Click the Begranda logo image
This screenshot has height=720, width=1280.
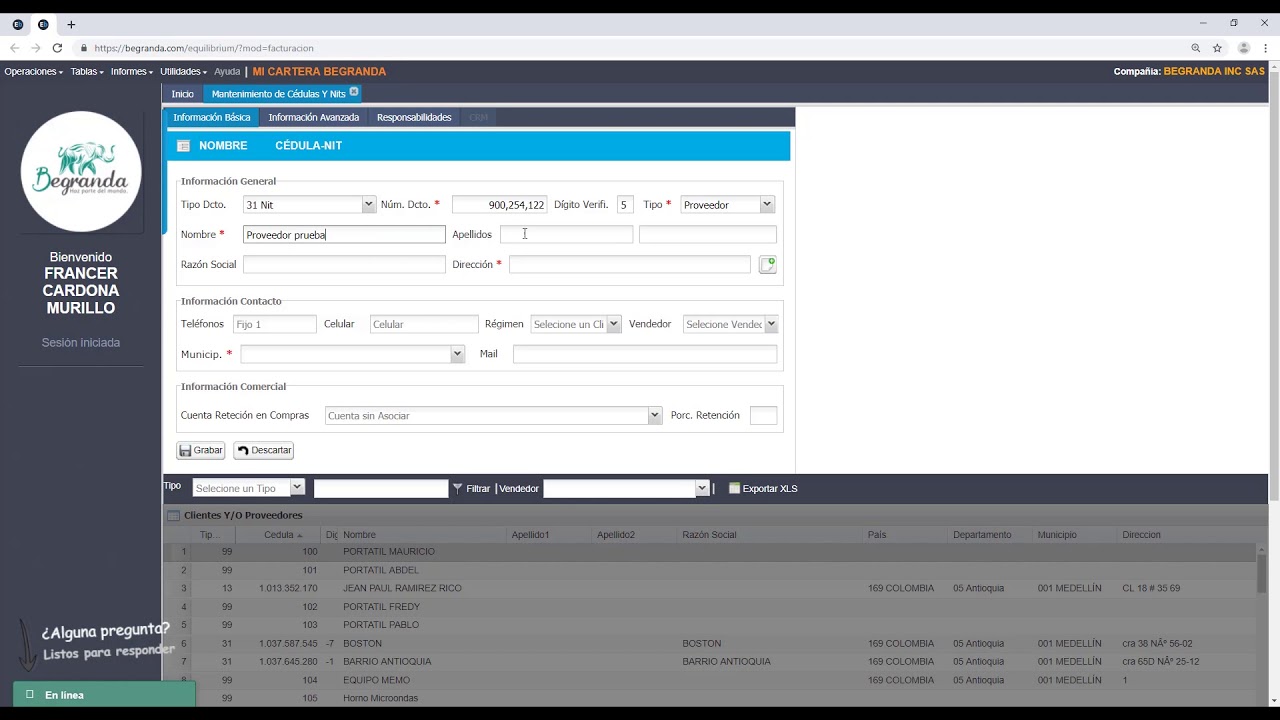pyautogui.click(x=81, y=171)
